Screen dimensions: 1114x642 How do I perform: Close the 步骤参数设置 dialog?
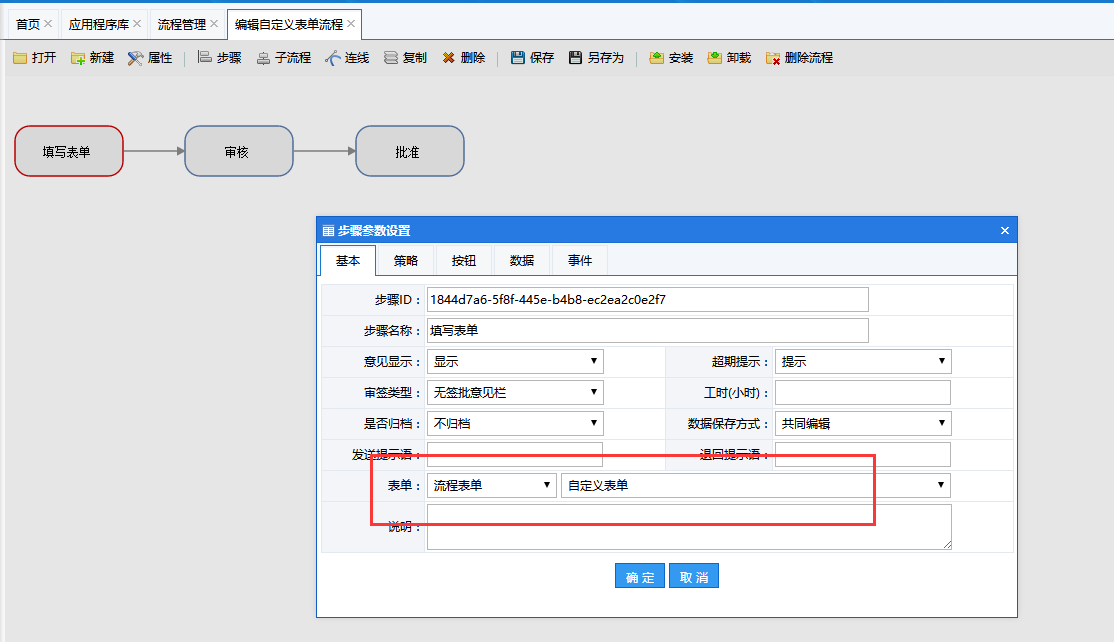tap(1005, 231)
